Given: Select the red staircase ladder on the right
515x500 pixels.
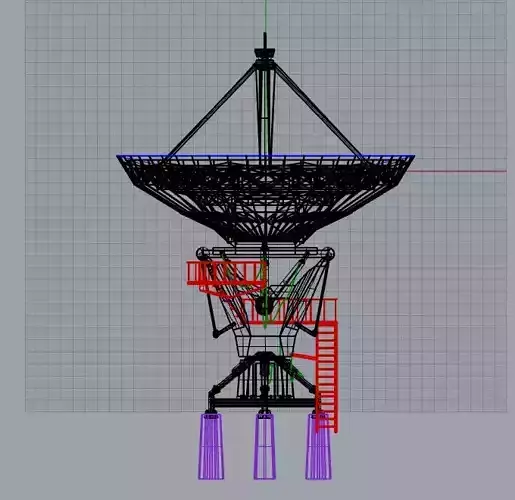Looking at the screenshot, I should 326,377.
